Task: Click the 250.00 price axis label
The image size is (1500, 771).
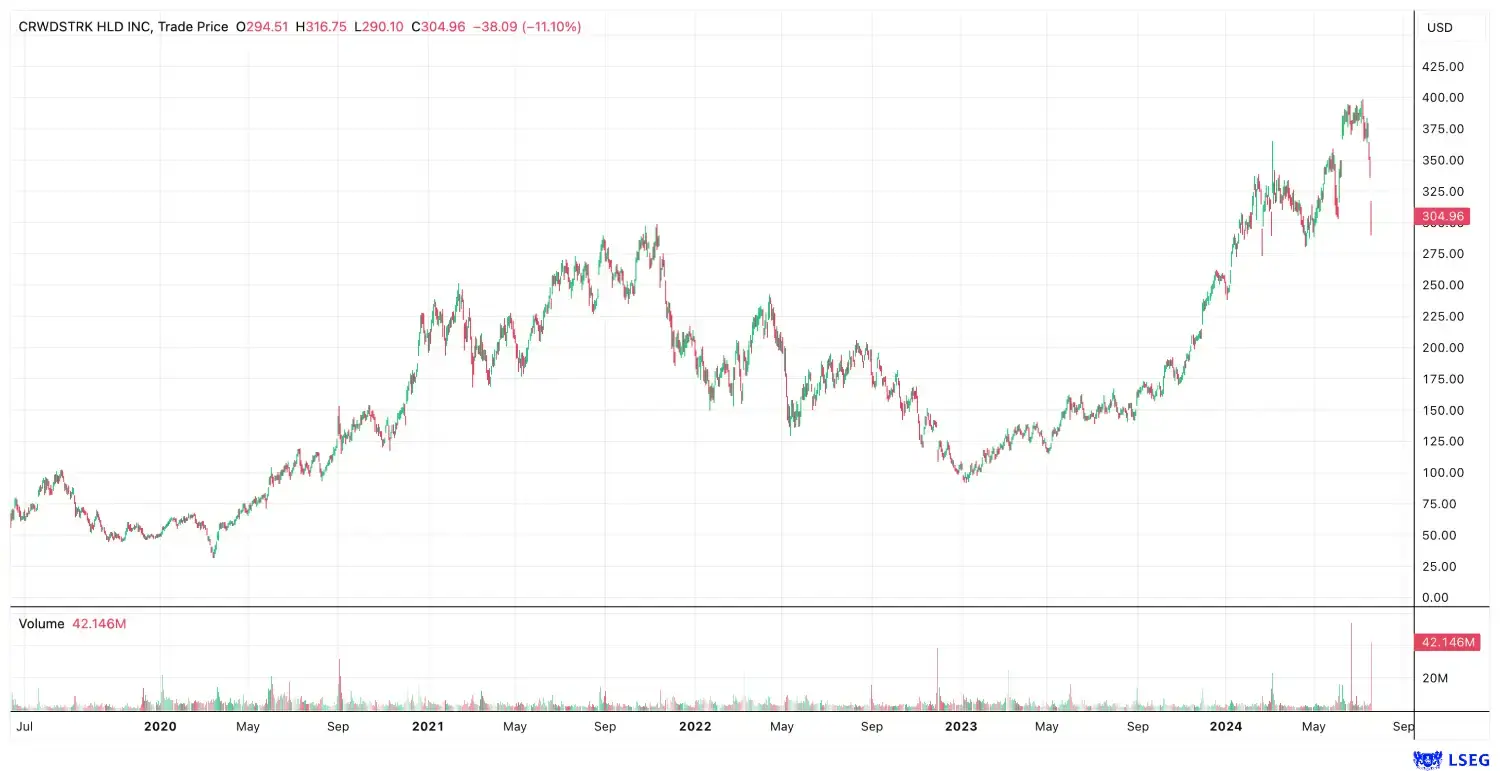Action: point(1443,285)
